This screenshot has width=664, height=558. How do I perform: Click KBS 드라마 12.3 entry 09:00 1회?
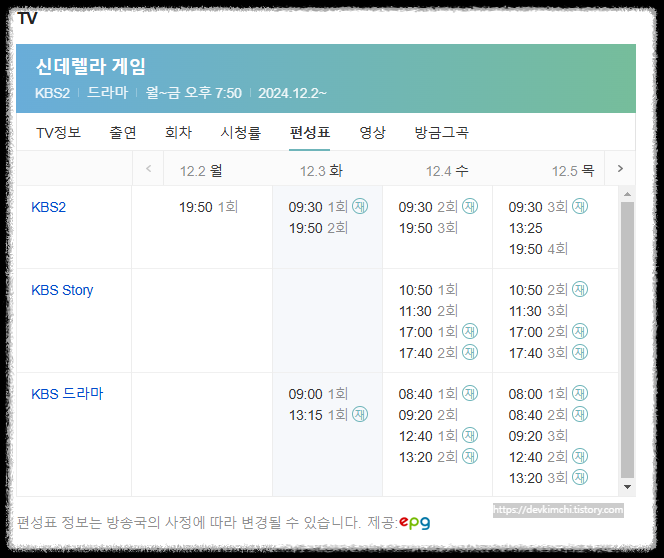(318, 394)
